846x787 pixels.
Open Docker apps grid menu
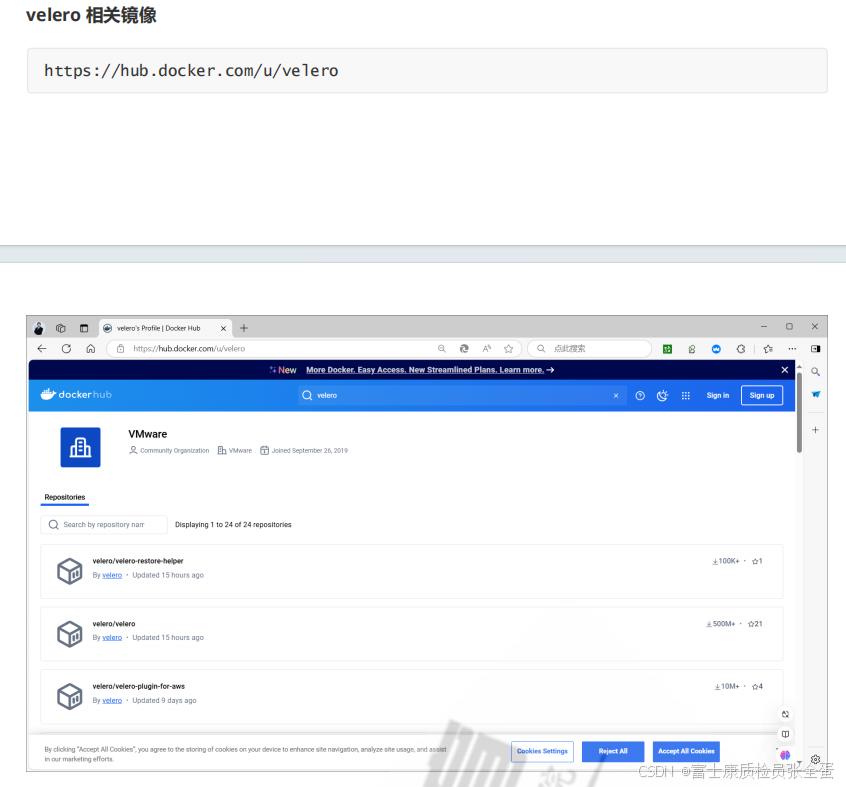685,395
